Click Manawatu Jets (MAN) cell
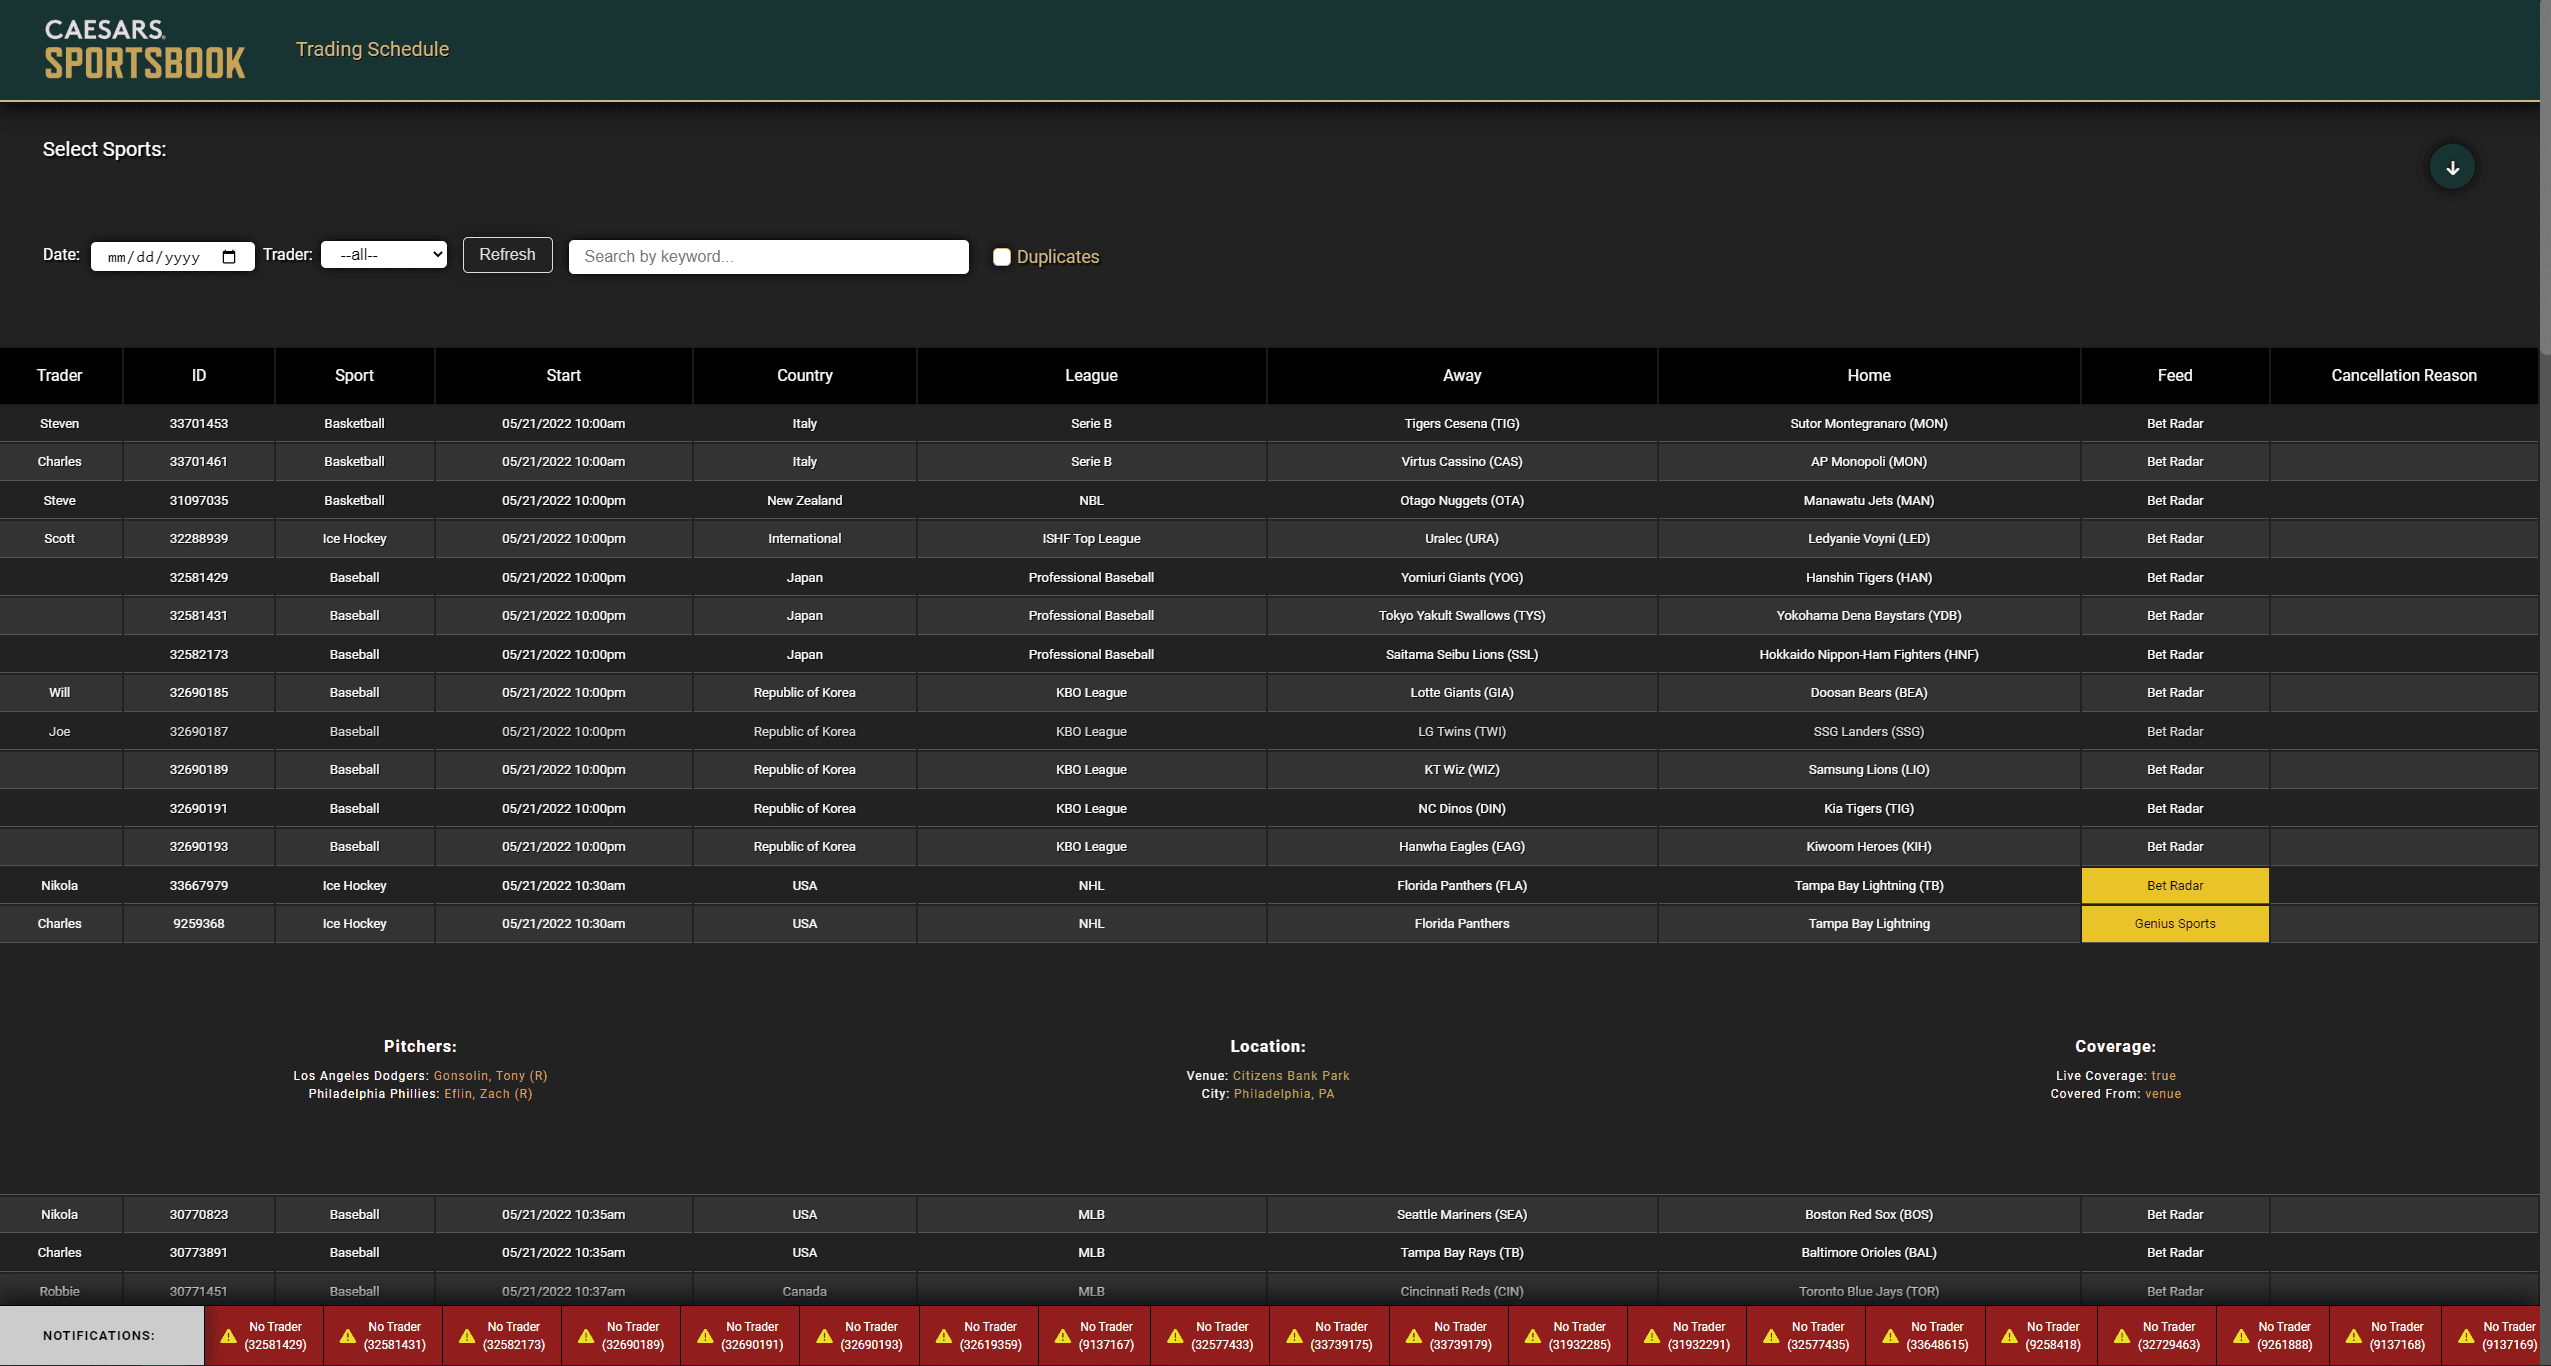This screenshot has height=1366, width=2551. pyautogui.click(x=1869, y=501)
